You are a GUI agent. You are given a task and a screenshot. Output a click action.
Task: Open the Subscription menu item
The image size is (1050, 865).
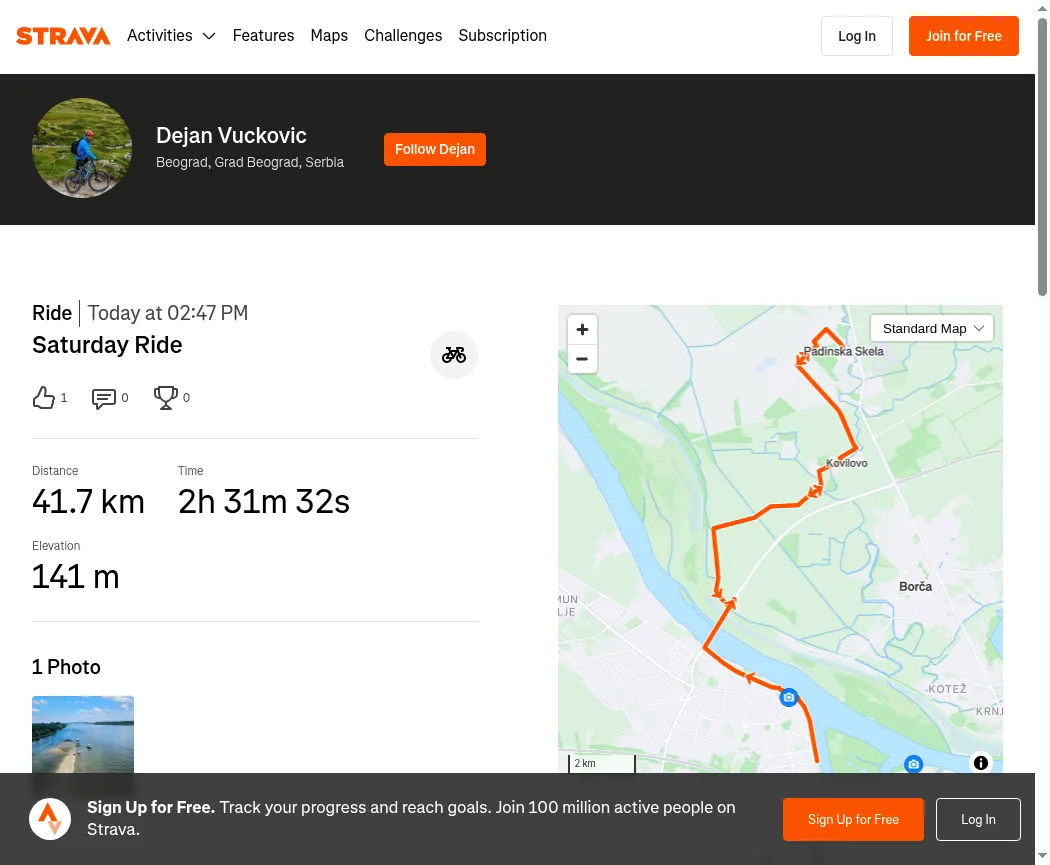[502, 35]
